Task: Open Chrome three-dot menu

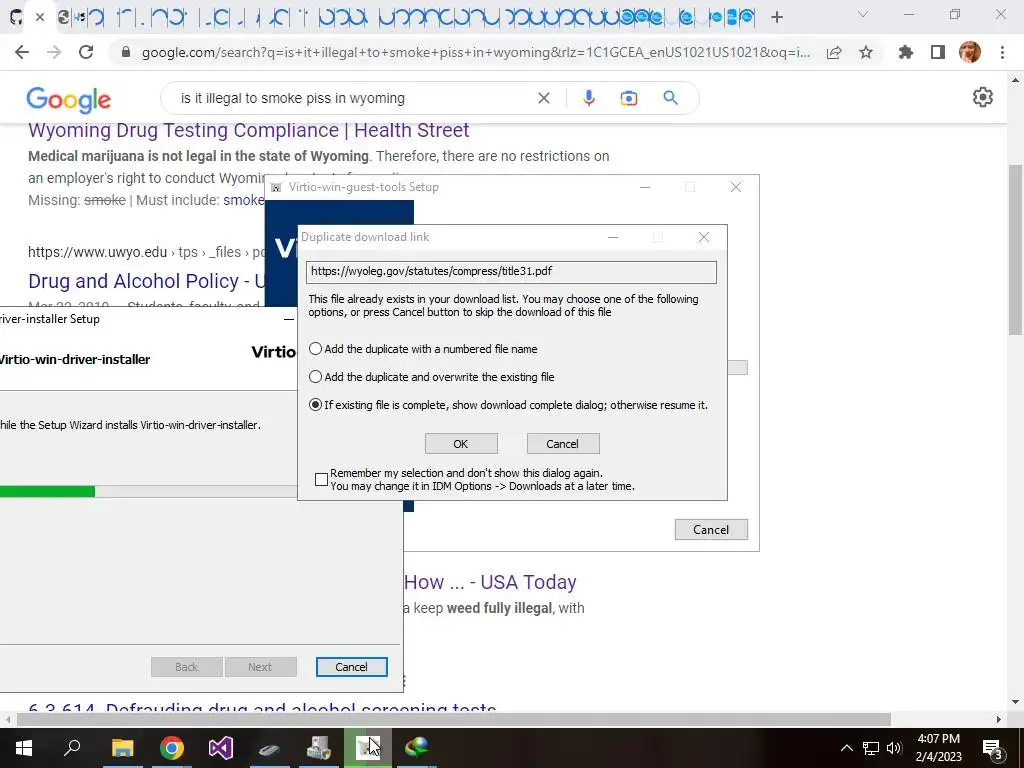Action: coord(1002,52)
